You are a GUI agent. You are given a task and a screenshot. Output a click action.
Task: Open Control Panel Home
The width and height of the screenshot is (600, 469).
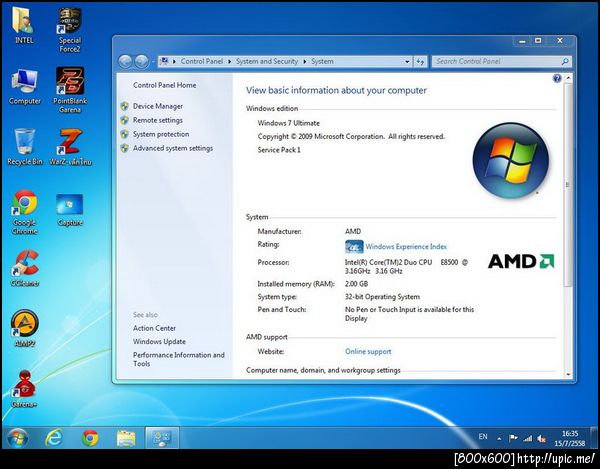tap(165, 85)
